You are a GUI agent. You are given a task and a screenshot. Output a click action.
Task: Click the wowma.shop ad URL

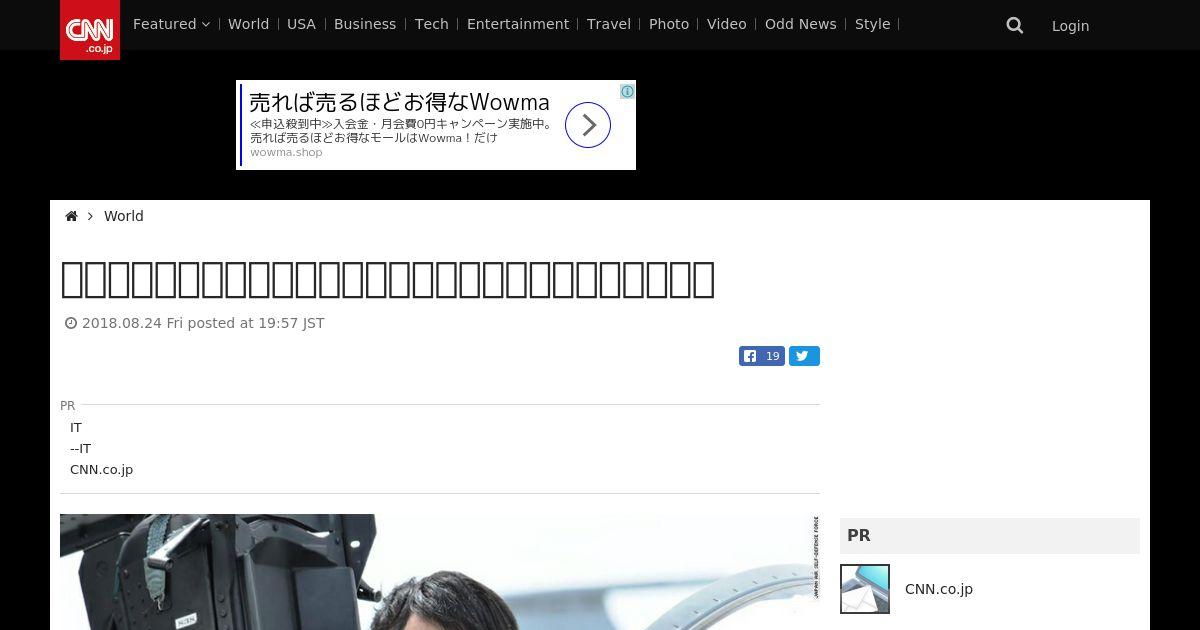286,153
